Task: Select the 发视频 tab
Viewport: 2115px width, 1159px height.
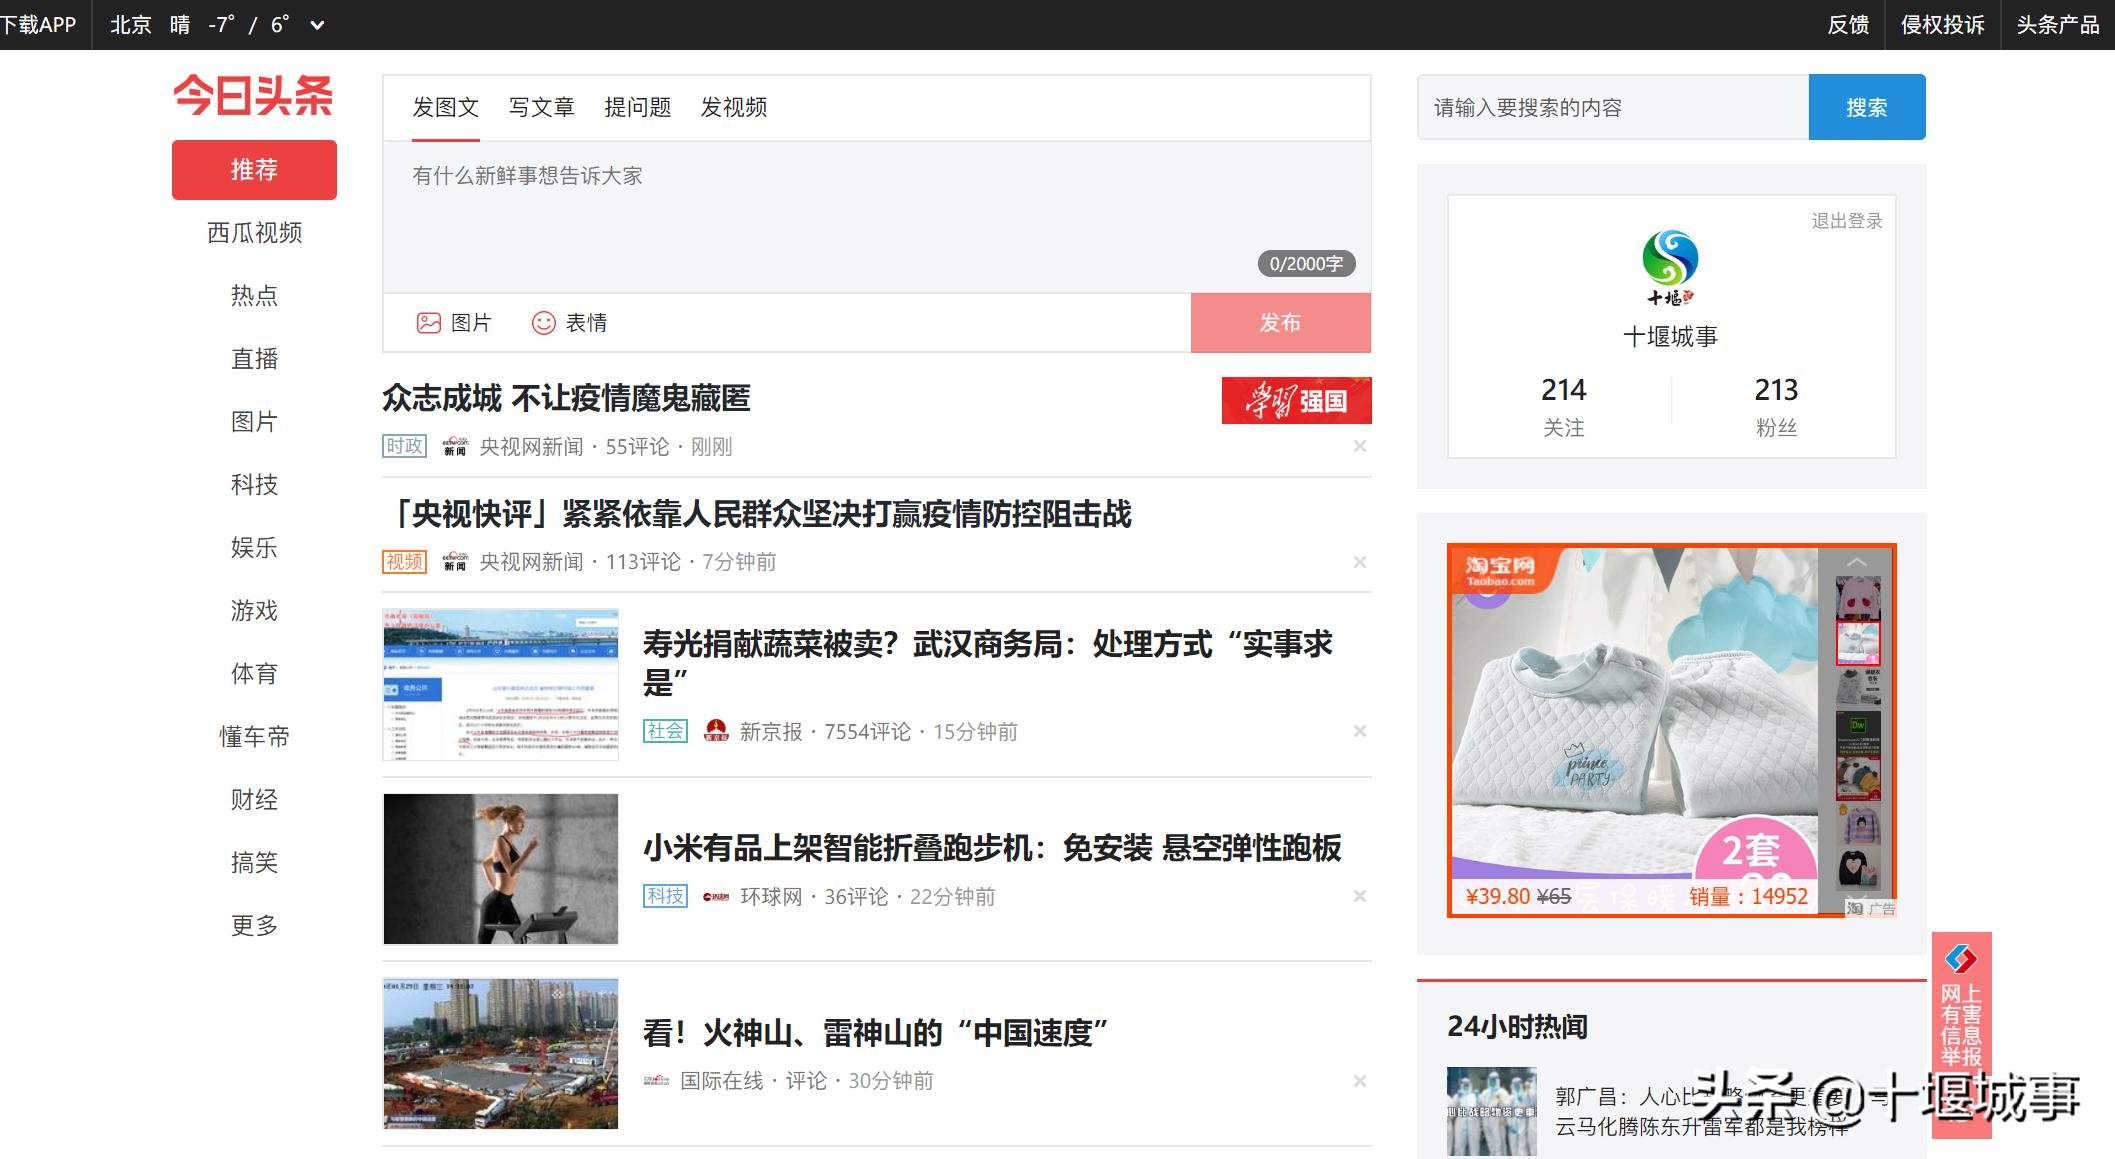Action: 733,107
